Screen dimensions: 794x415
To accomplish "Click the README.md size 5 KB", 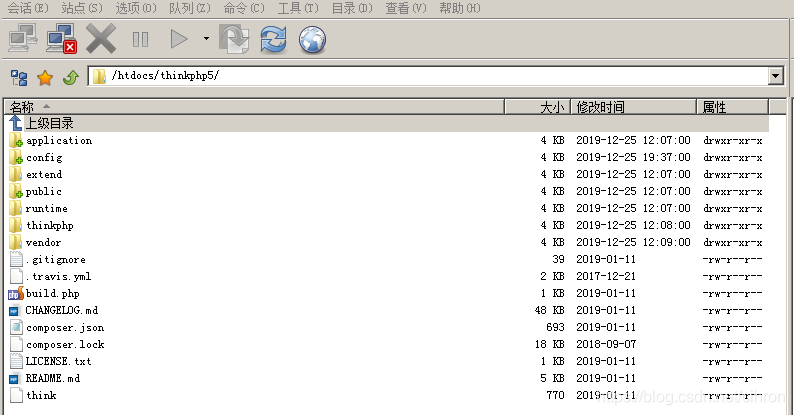I will point(552,378).
